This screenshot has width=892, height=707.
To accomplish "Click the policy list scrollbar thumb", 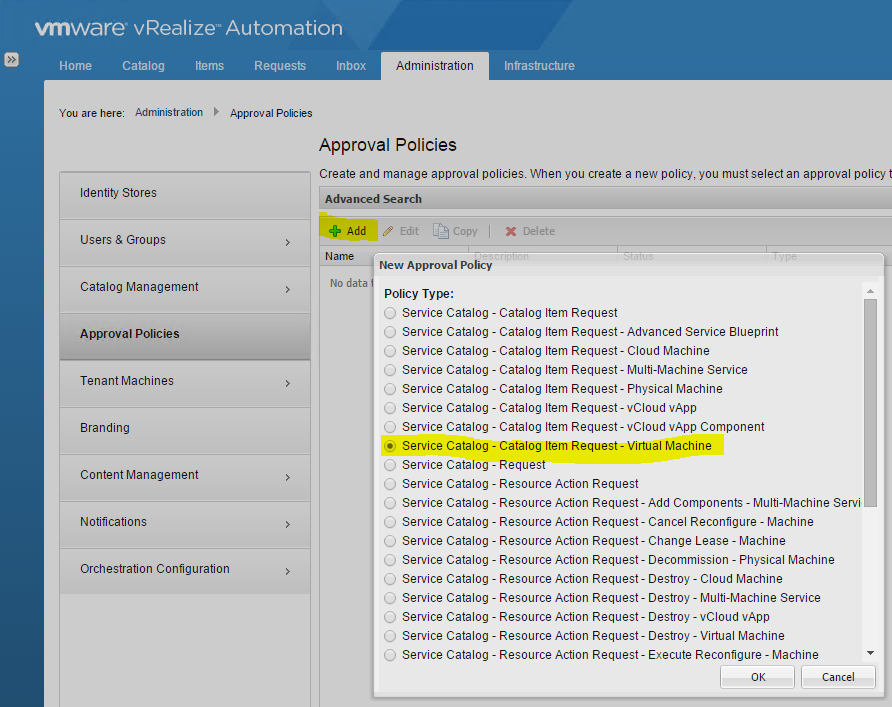I will (870, 402).
